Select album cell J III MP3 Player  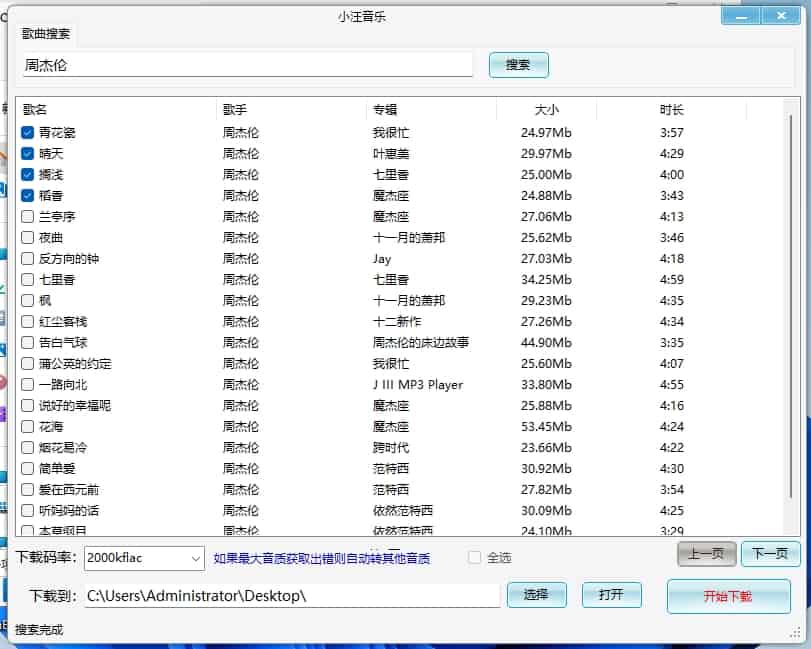417,385
